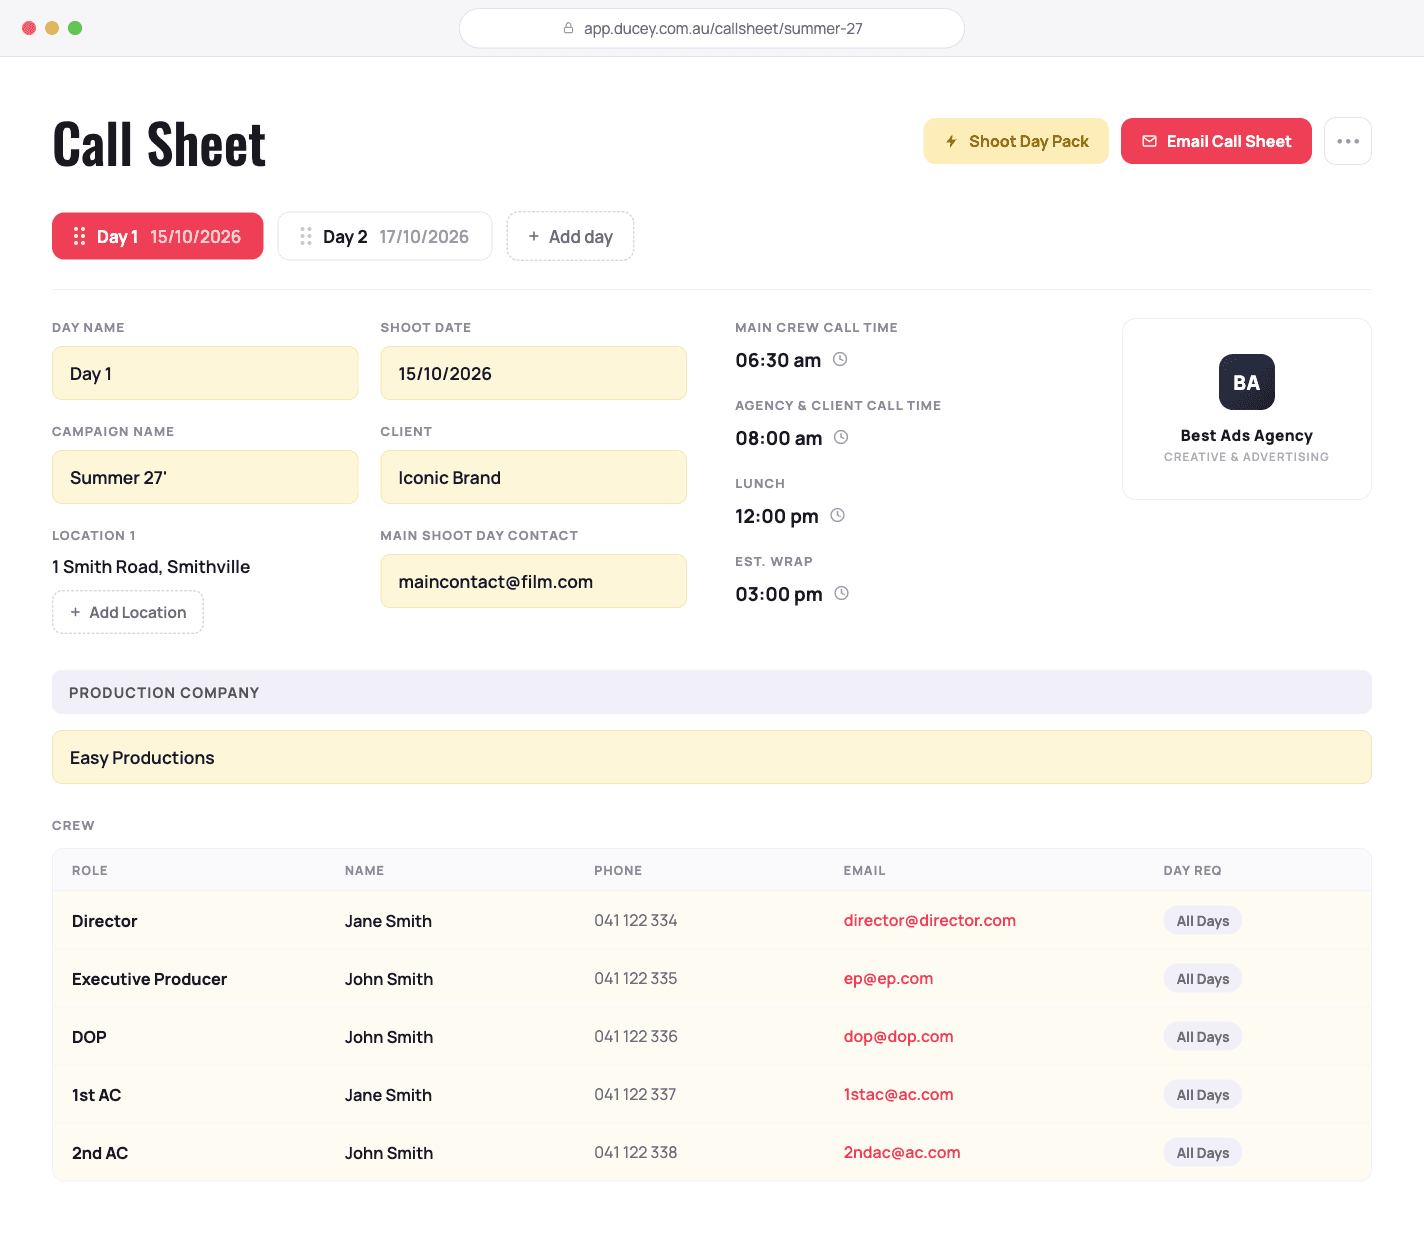The height and width of the screenshot is (1240, 1424).
Task: Click the lock icon in the address bar
Action: (x=569, y=29)
